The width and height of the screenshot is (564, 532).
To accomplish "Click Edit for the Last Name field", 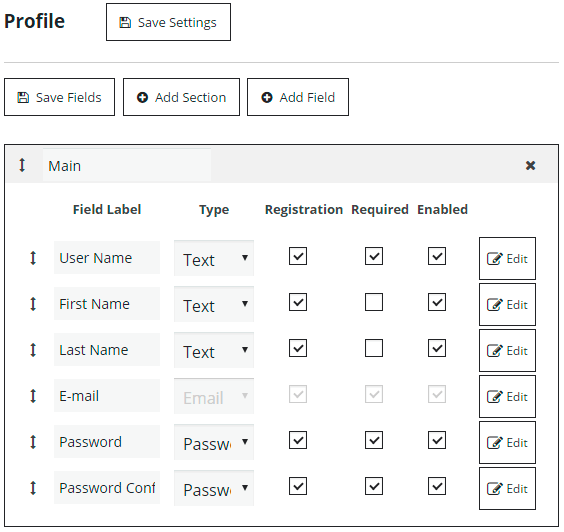I will 507,351.
